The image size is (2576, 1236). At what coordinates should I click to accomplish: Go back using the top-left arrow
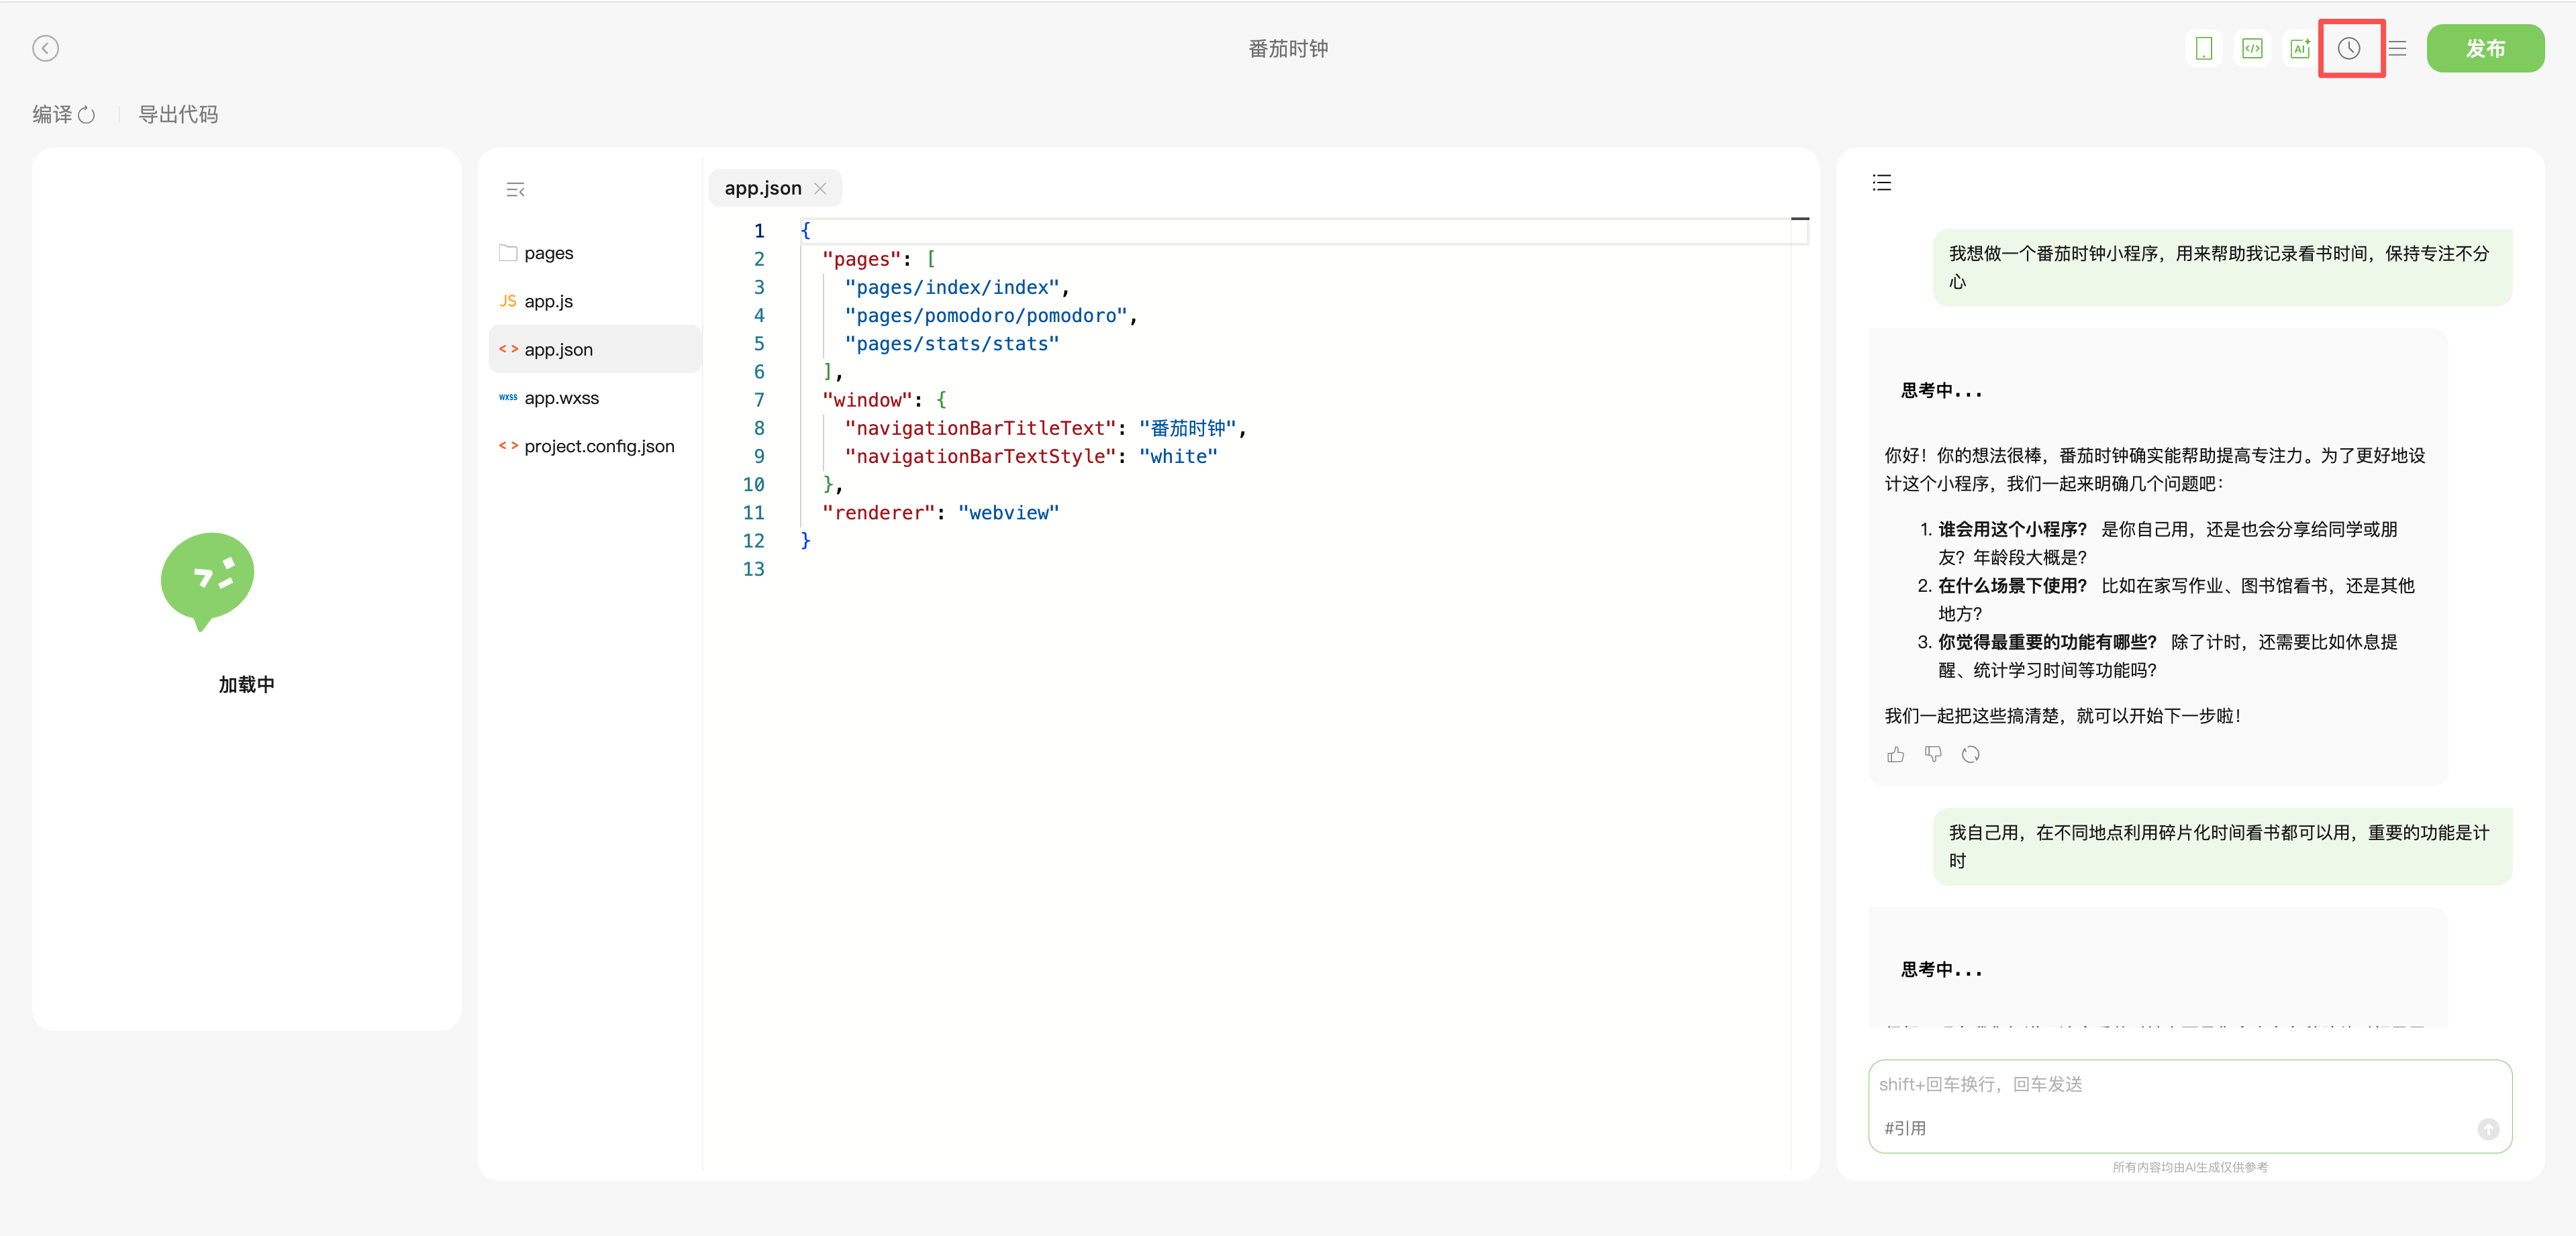click(46, 48)
